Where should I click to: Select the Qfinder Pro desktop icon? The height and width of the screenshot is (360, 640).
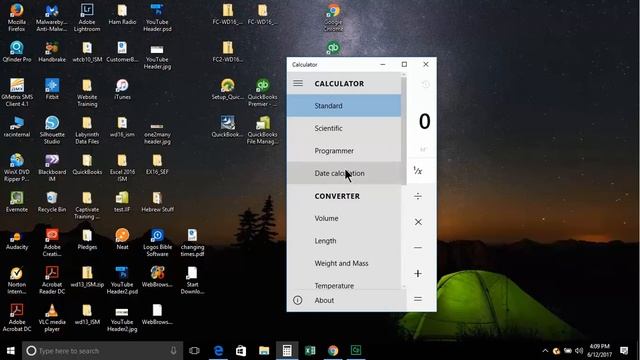tap(17, 51)
